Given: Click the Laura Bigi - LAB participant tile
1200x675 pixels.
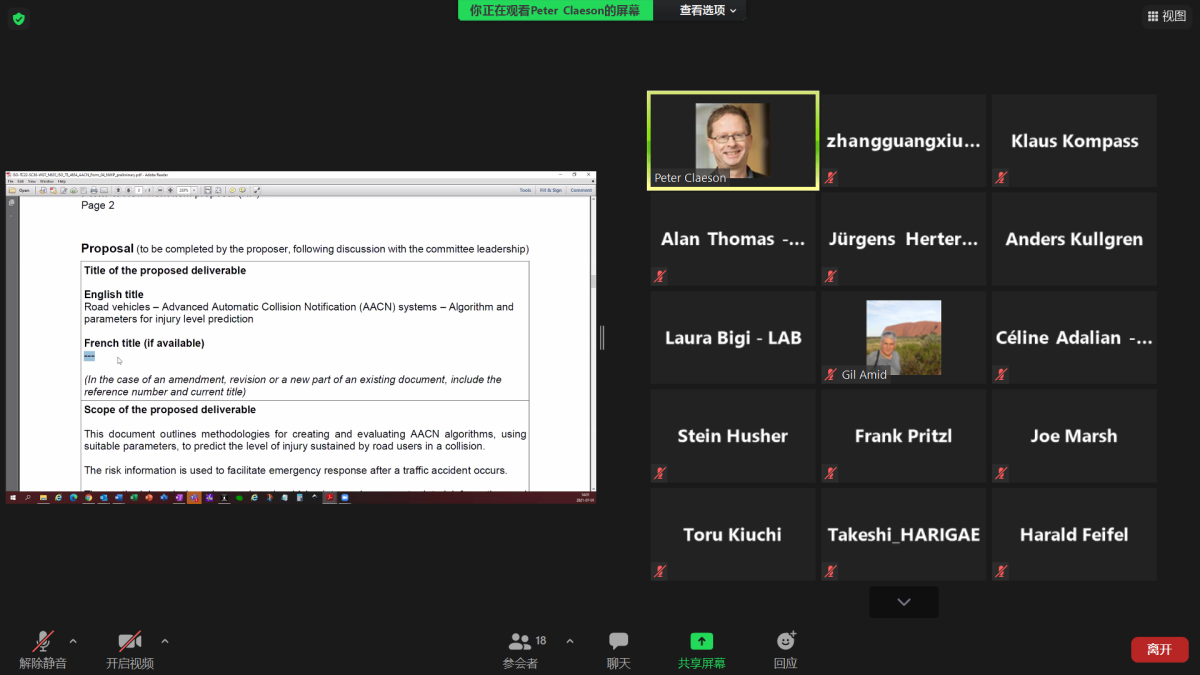Looking at the screenshot, I should [733, 338].
